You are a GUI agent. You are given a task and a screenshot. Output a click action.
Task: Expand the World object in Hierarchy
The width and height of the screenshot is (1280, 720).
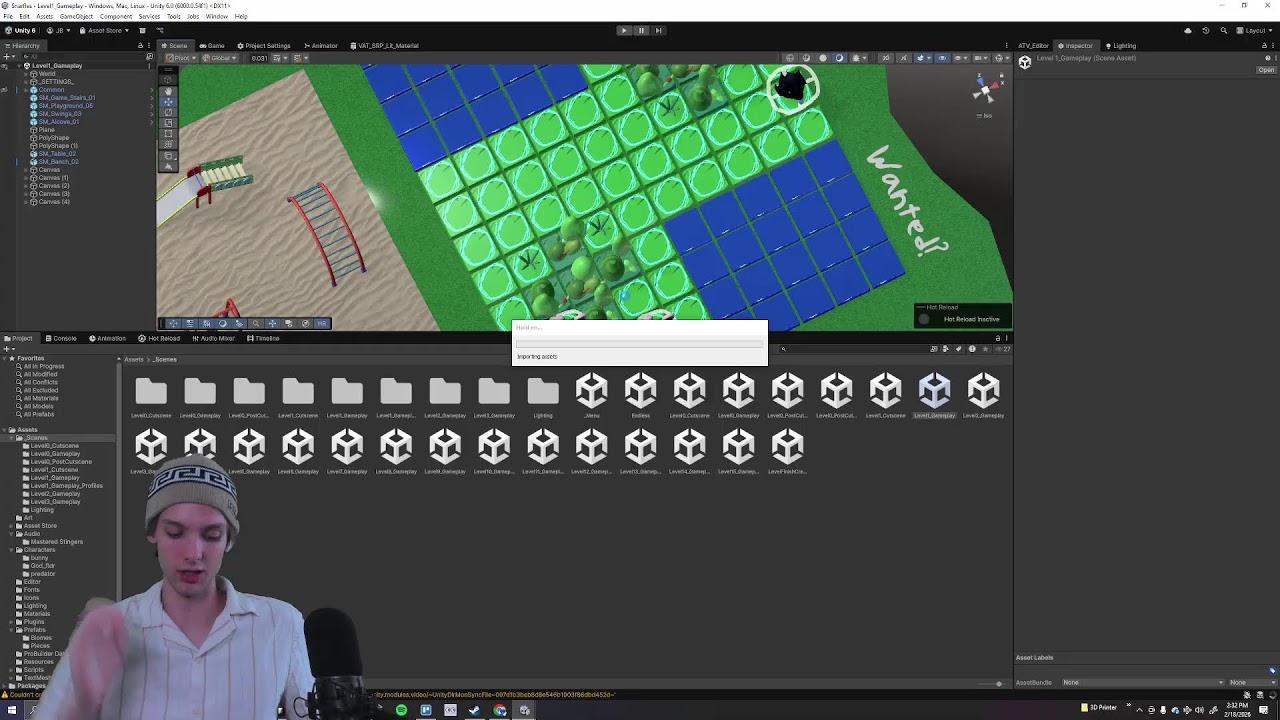click(x=28, y=74)
